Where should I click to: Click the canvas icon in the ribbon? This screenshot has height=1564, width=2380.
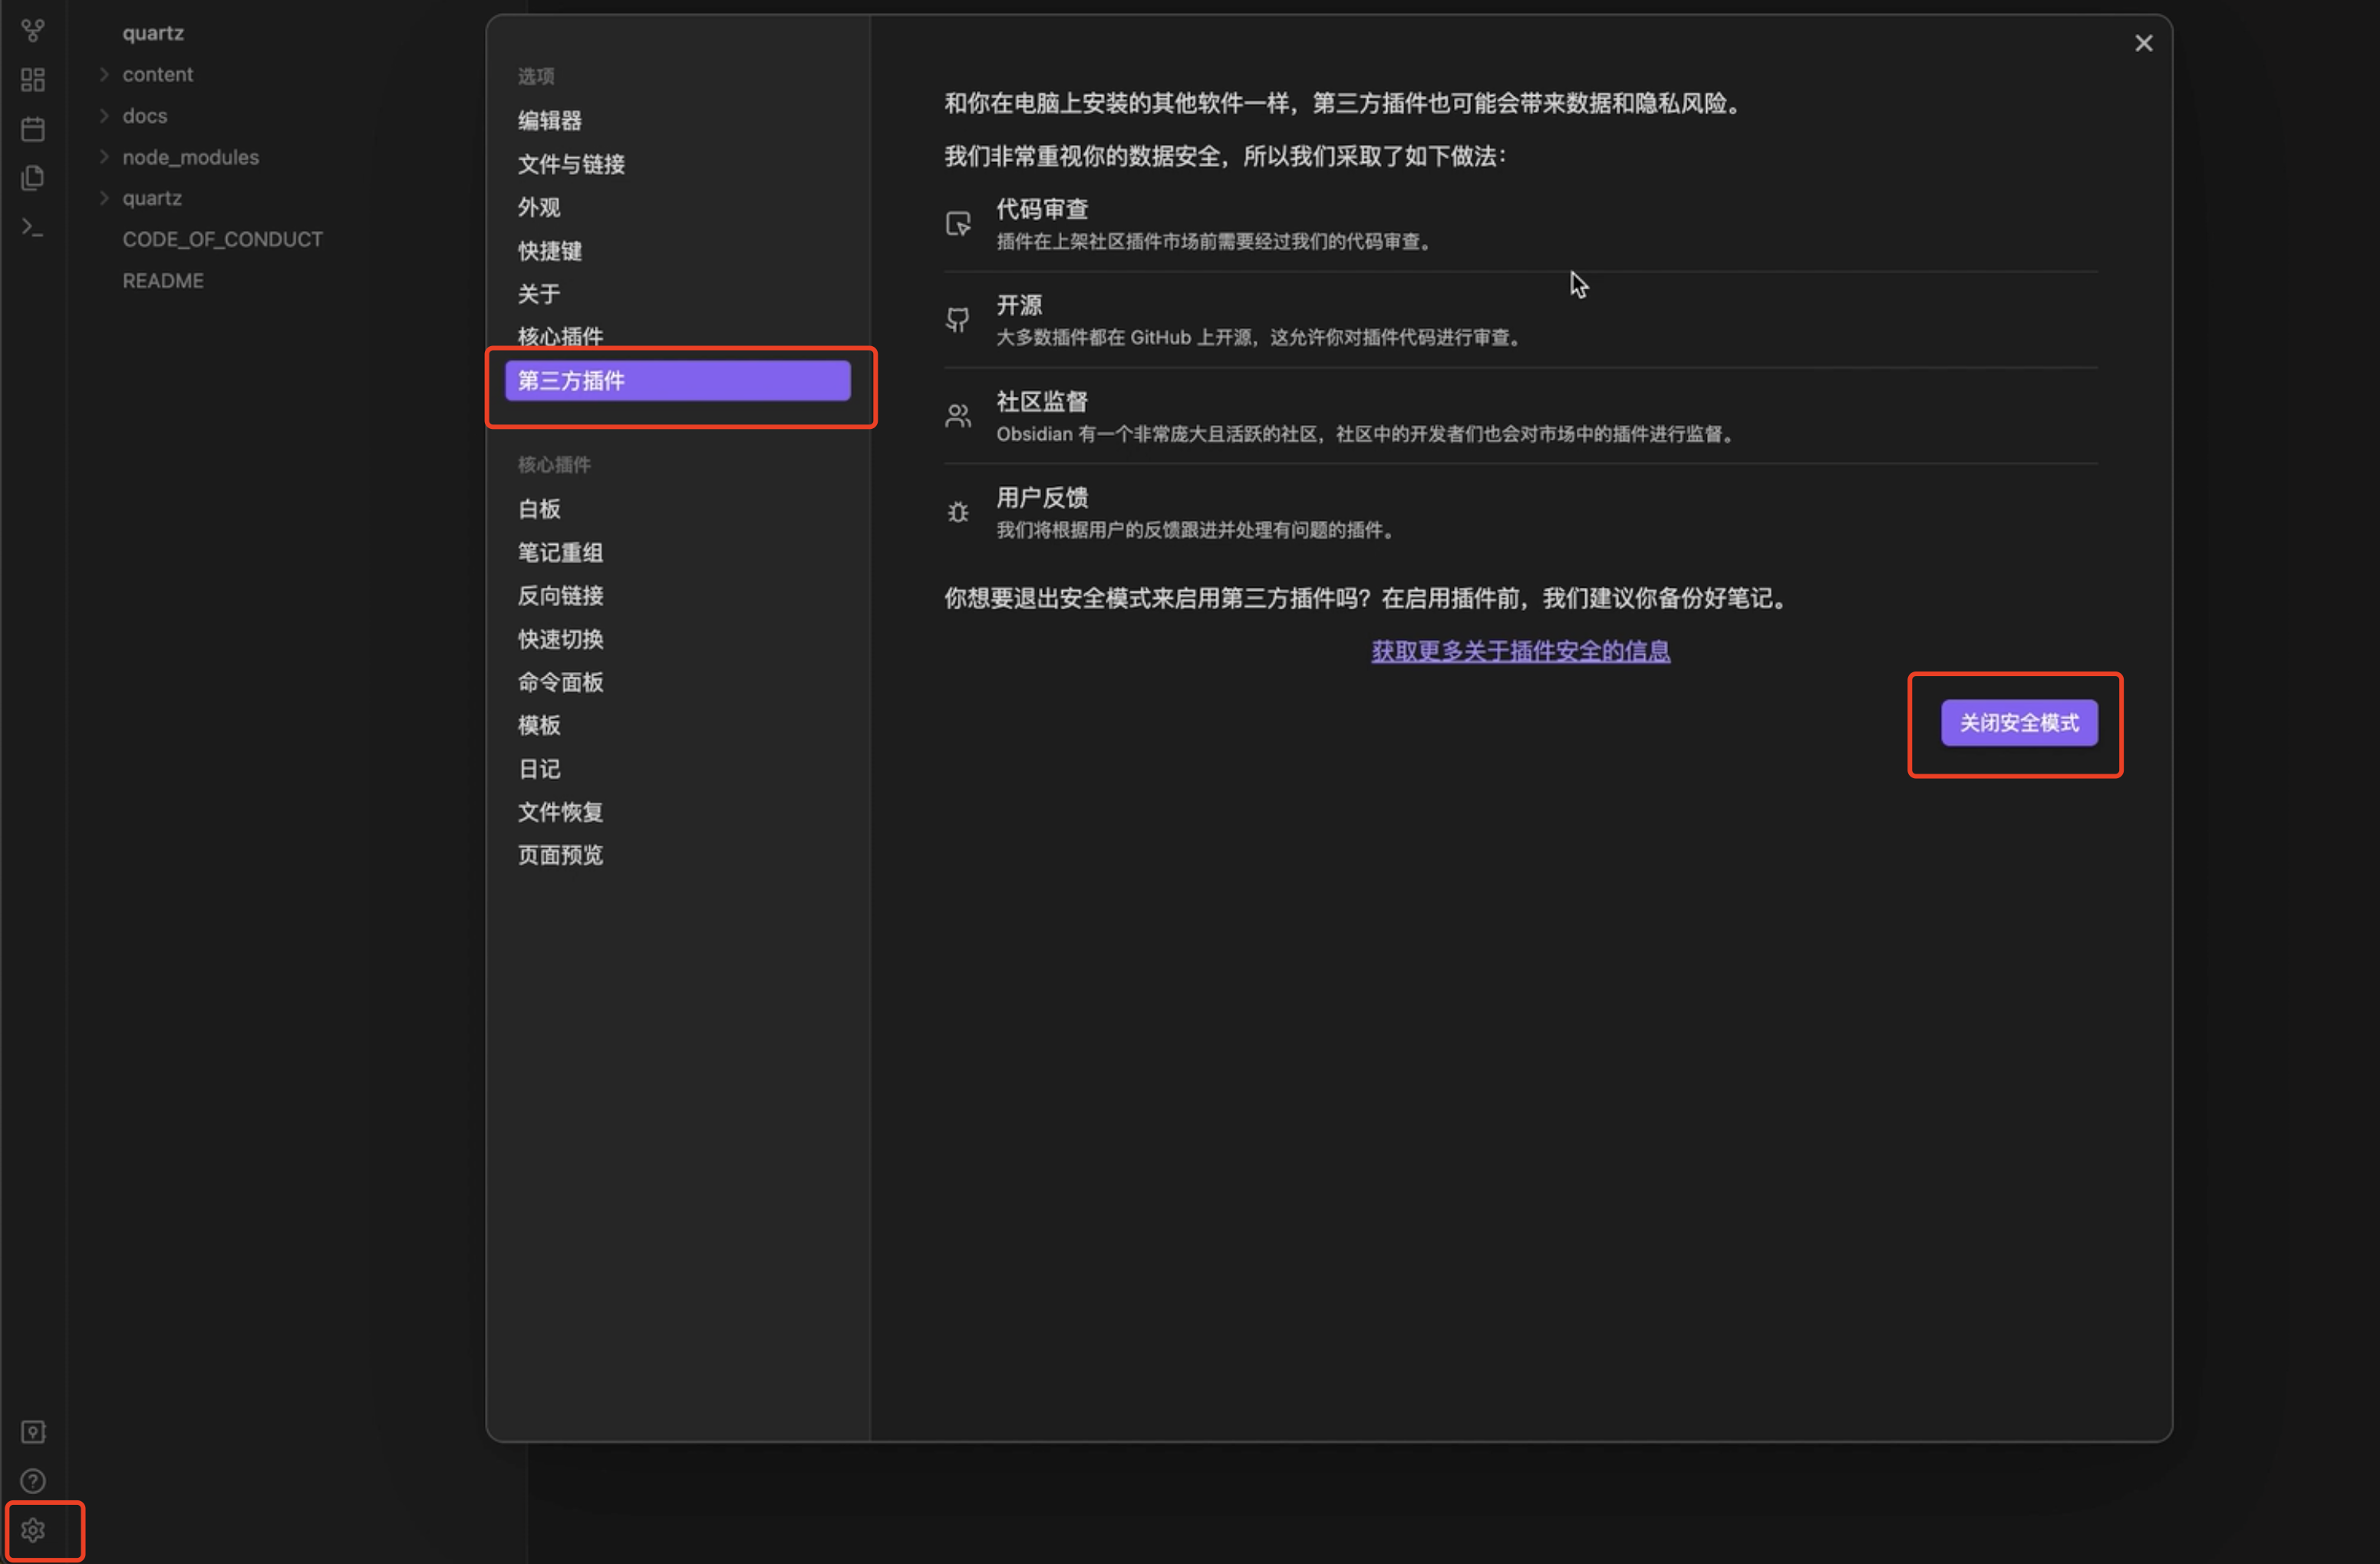(x=33, y=80)
